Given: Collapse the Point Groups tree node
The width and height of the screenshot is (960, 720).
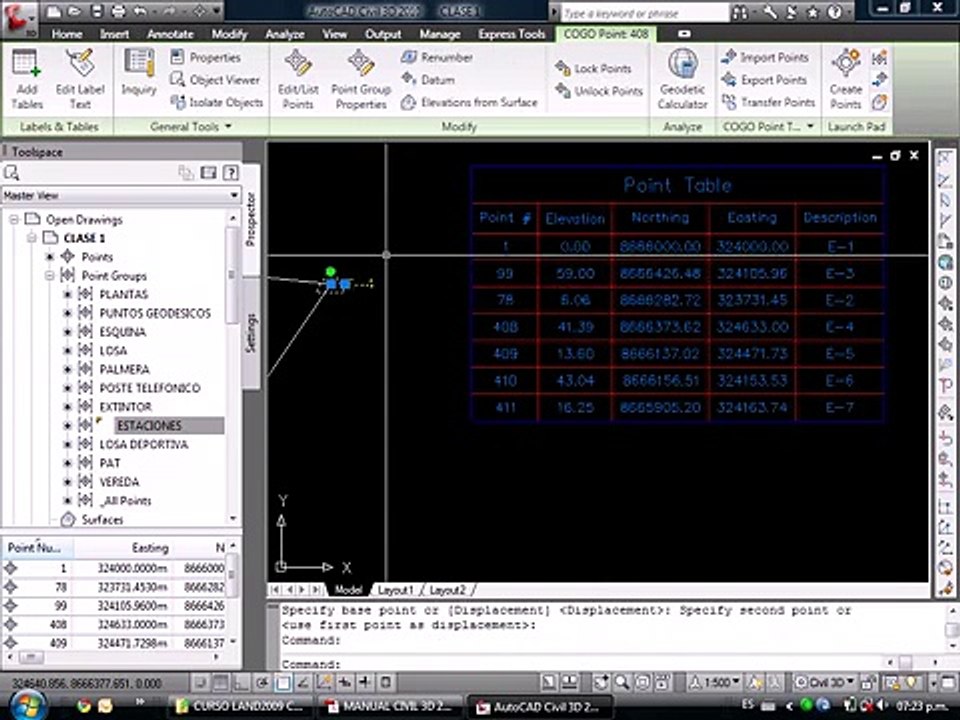Looking at the screenshot, I should coord(50,276).
